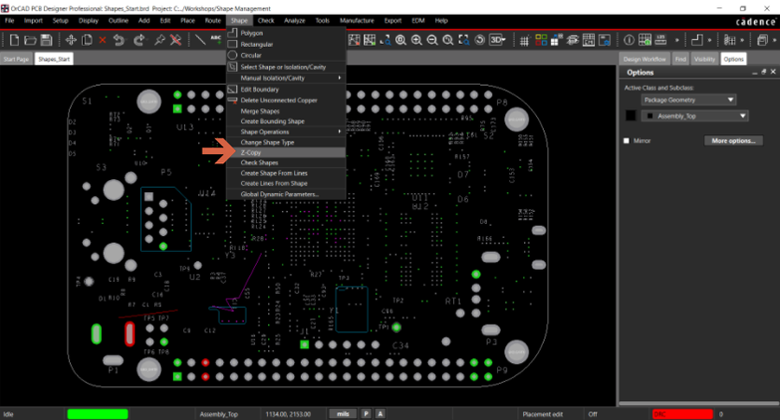Viewport: 780px width, 420px height.
Task: Click the Show Element info icon
Action: coord(629,40)
